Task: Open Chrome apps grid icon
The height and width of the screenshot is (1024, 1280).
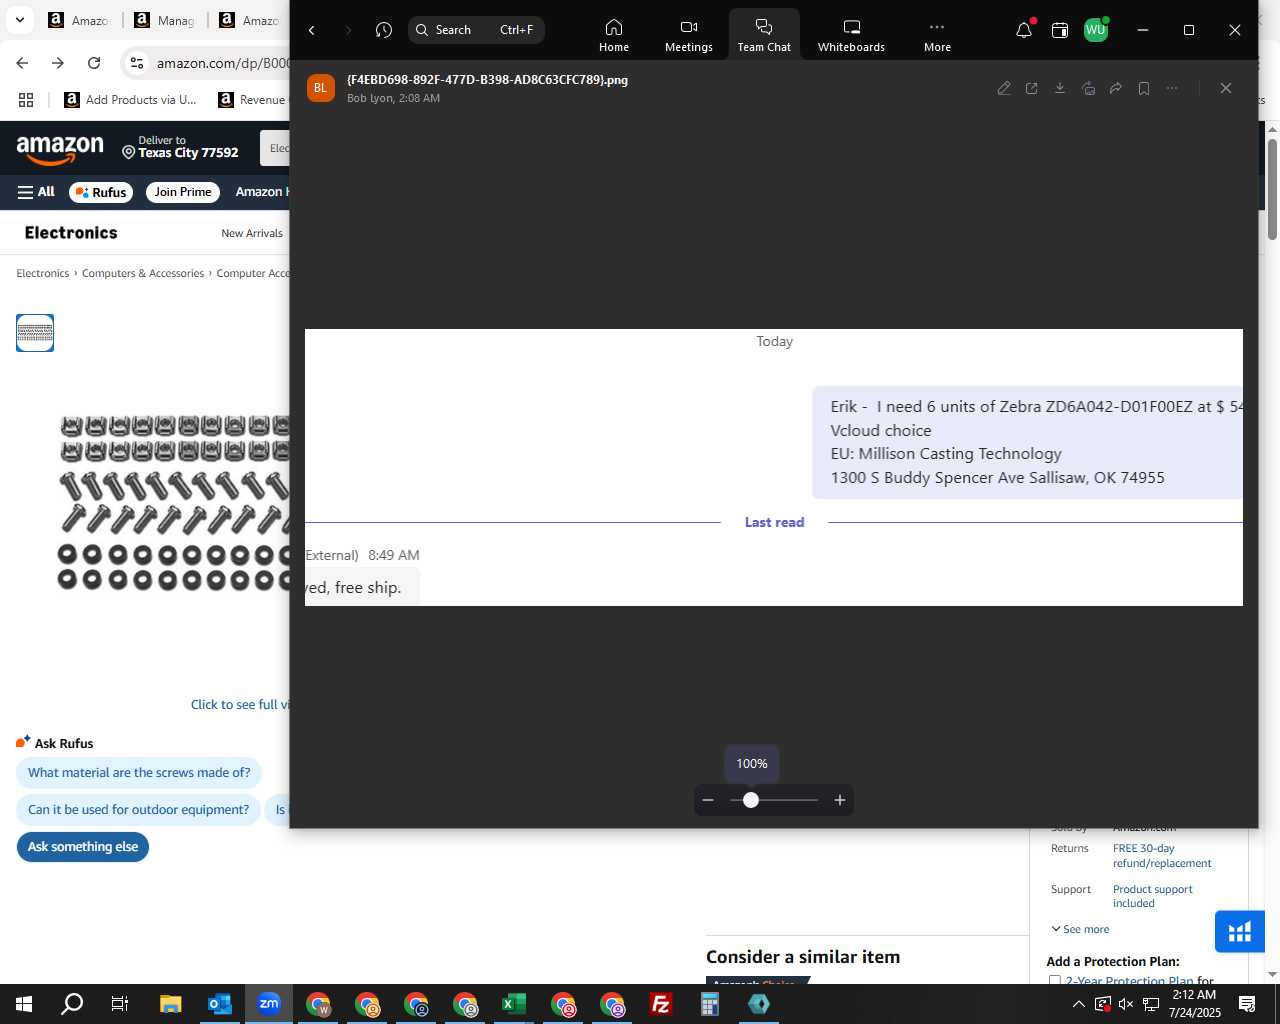Action: (26, 100)
